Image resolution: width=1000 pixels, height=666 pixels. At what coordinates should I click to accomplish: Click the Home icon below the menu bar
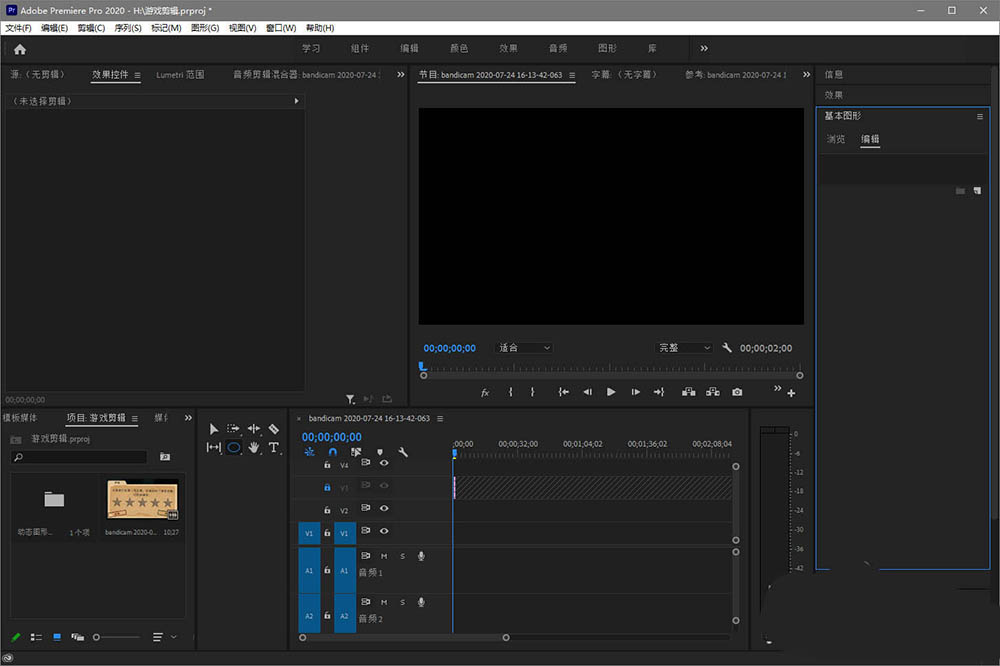20,49
